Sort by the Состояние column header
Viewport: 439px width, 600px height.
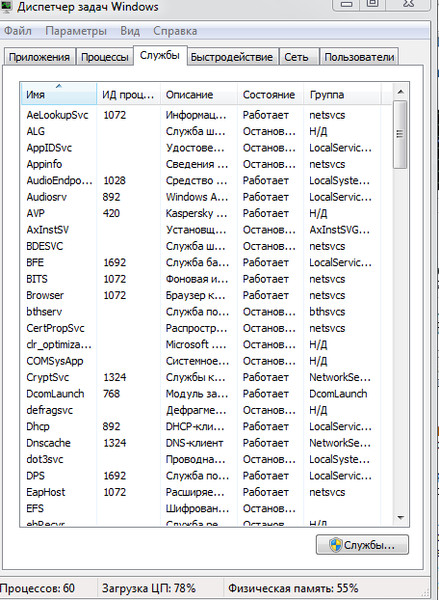click(x=271, y=95)
